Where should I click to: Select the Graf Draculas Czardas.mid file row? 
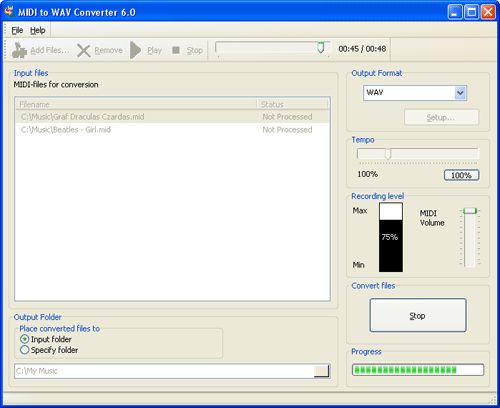coord(172,117)
